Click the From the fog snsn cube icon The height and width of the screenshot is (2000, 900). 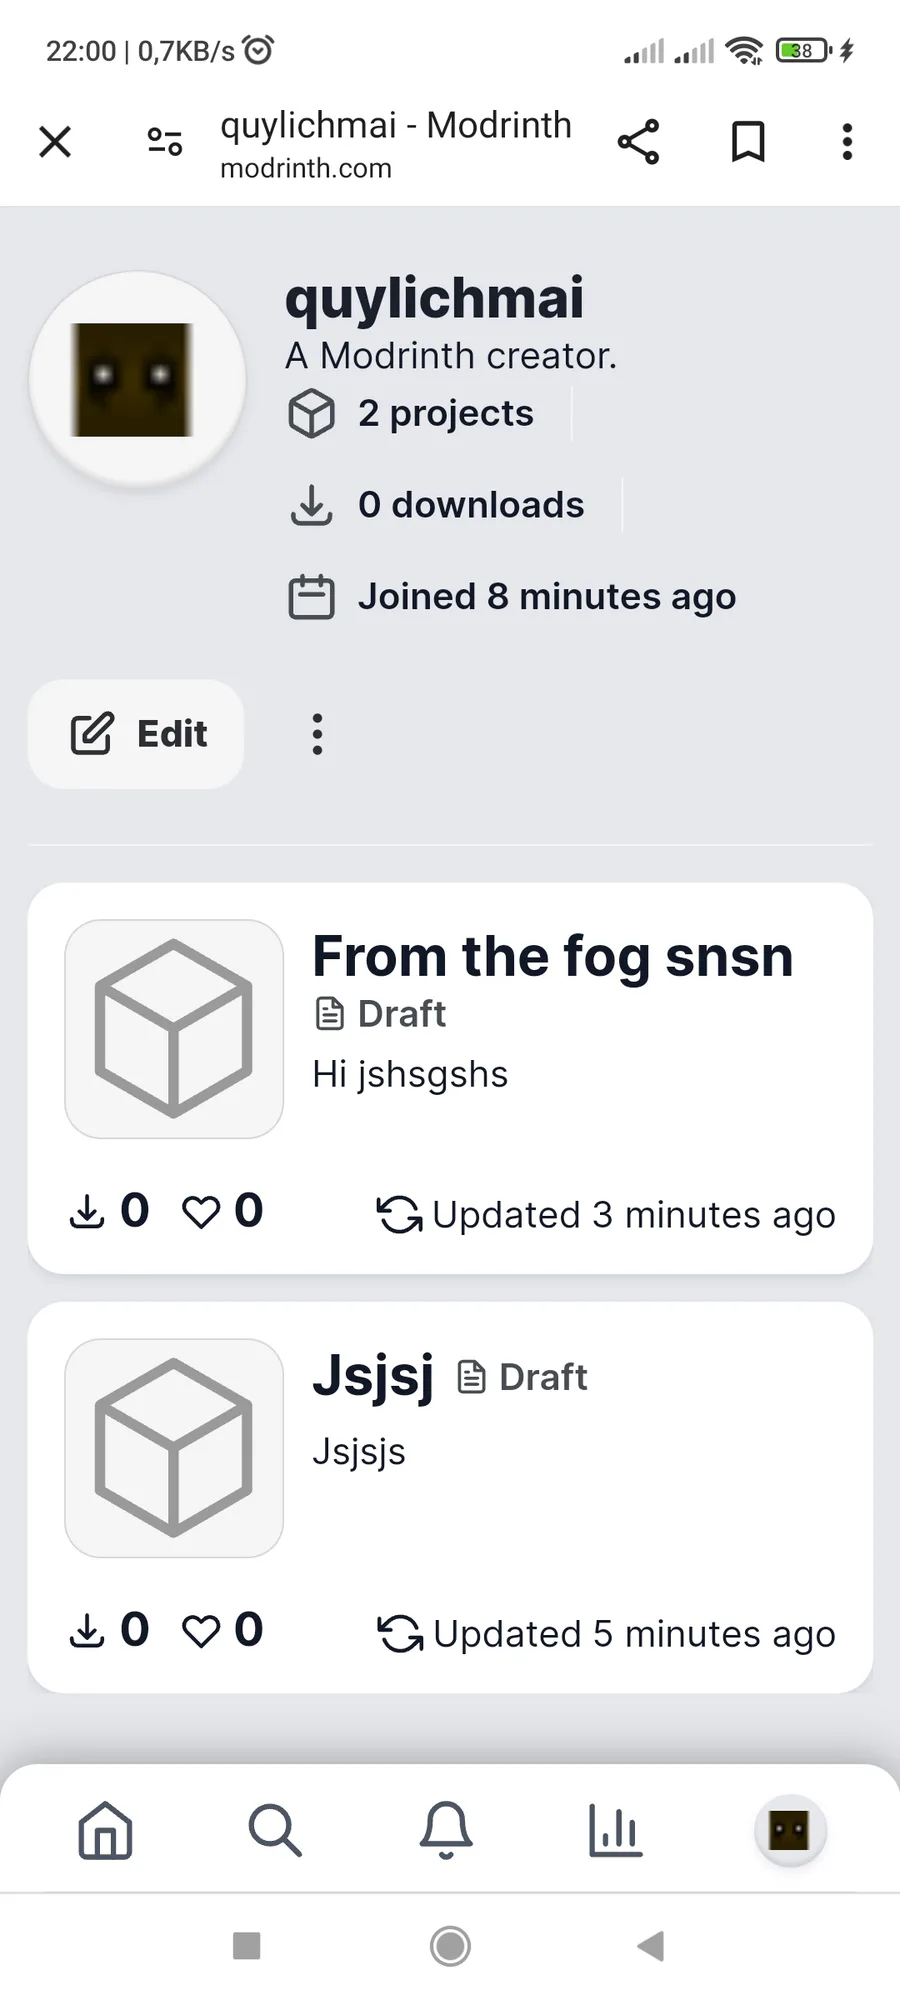point(174,1029)
